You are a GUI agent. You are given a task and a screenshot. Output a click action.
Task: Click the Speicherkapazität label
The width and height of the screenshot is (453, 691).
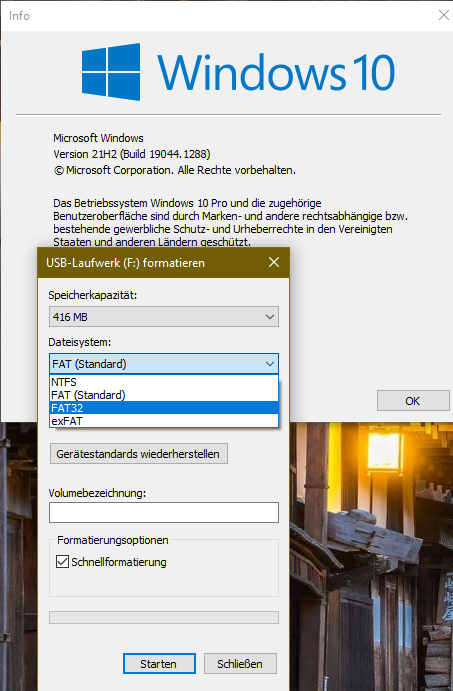coord(93,295)
